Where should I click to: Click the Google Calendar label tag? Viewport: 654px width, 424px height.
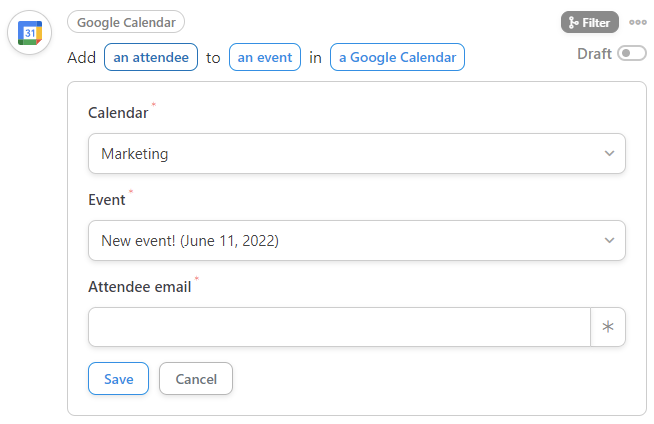point(126,22)
